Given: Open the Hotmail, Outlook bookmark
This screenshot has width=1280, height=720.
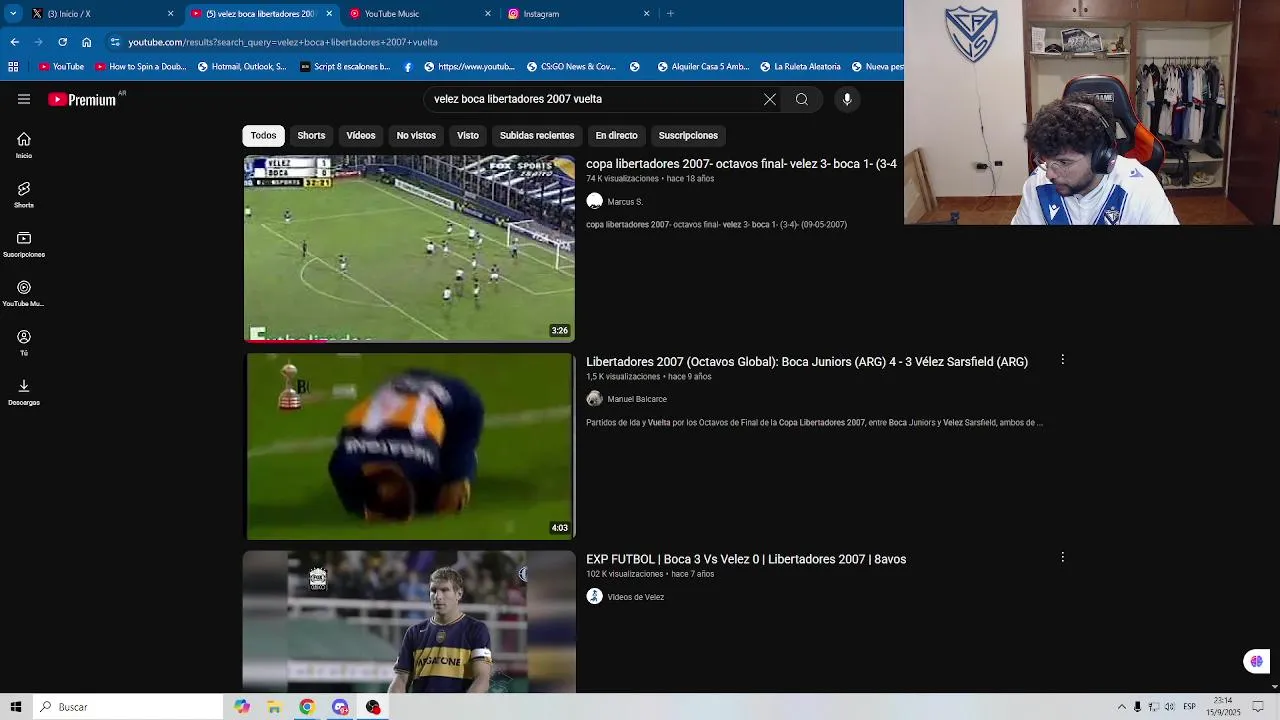Looking at the screenshot, I should click(242, 67).
